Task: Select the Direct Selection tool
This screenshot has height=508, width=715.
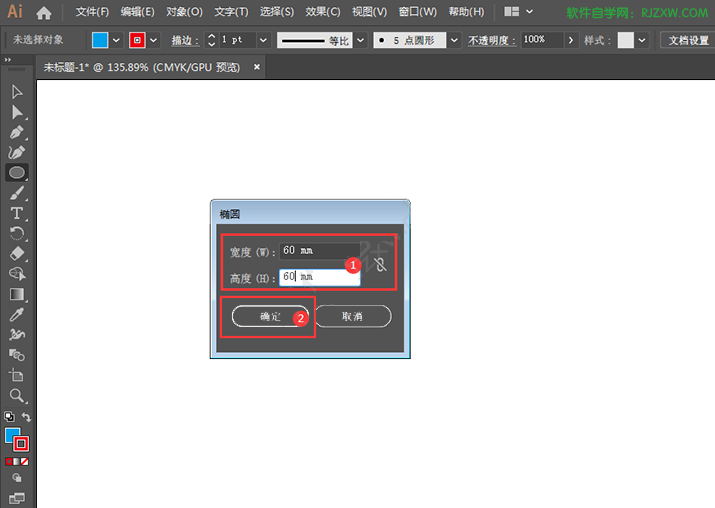Action: pyautogui.click(x=17, y=112)
